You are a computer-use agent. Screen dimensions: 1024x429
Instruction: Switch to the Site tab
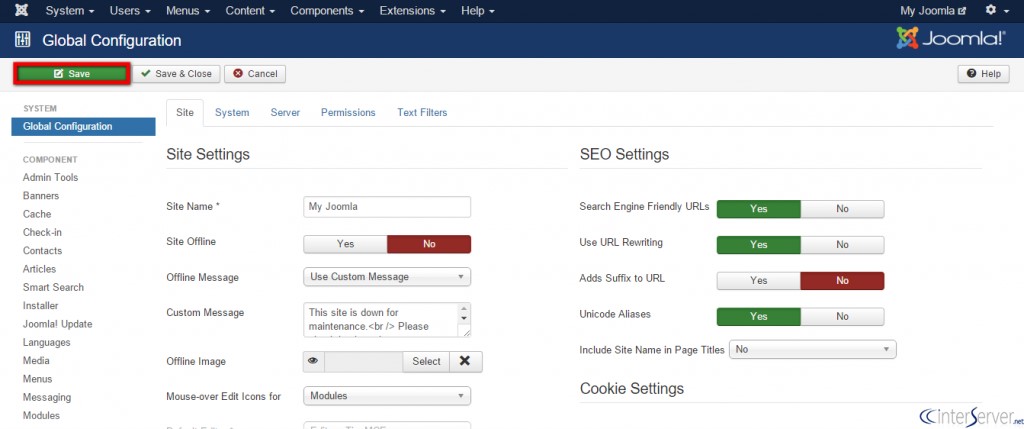pos(185,112)
